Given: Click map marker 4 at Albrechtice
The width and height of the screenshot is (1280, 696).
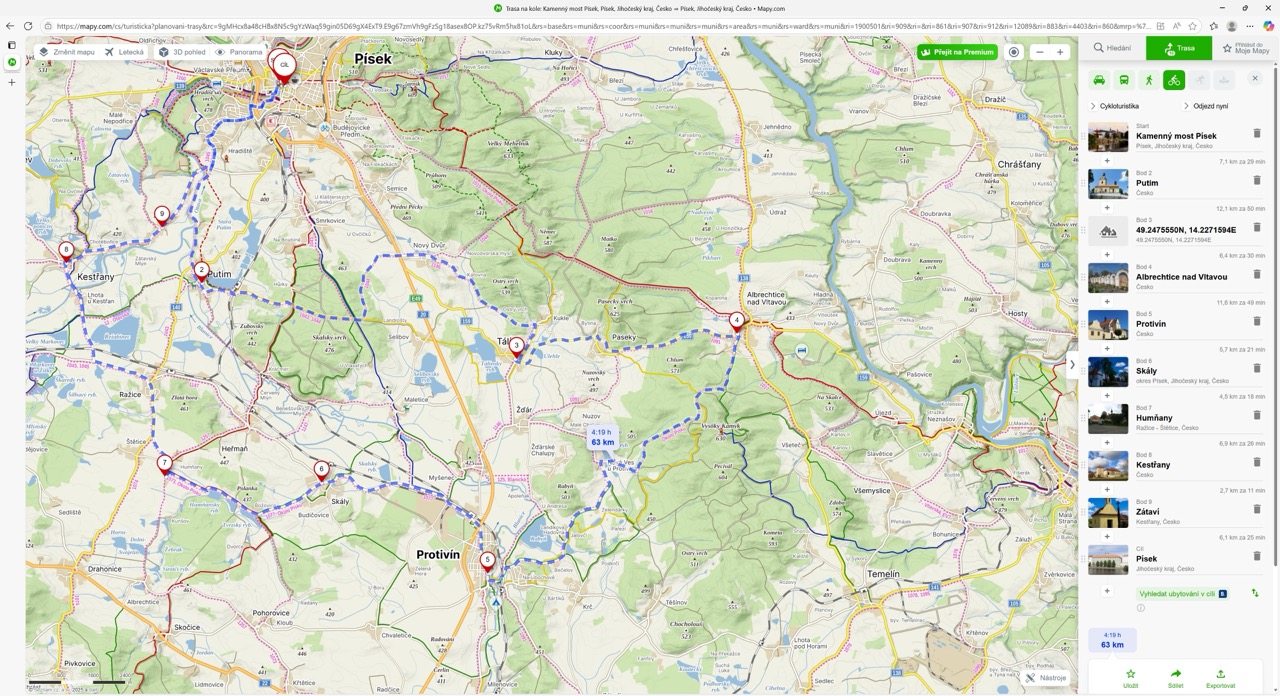Looking at the screenshot, I should coord(737,322).
